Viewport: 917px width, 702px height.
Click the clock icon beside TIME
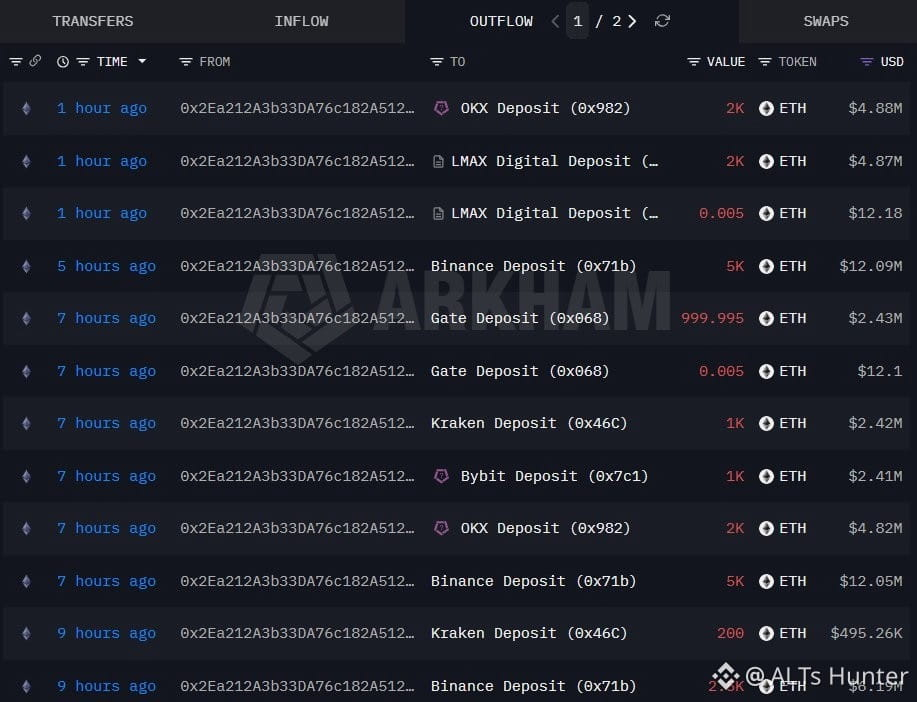click(63, 61)
